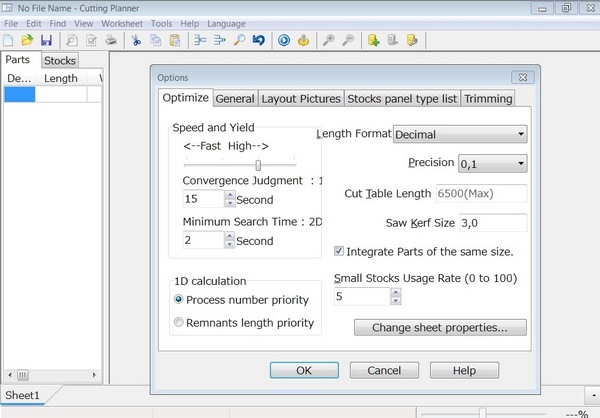This screenshot has width=600, height=418.
Task: Toggle Integrate Parts of the same size checkbox
Action: 339,251
